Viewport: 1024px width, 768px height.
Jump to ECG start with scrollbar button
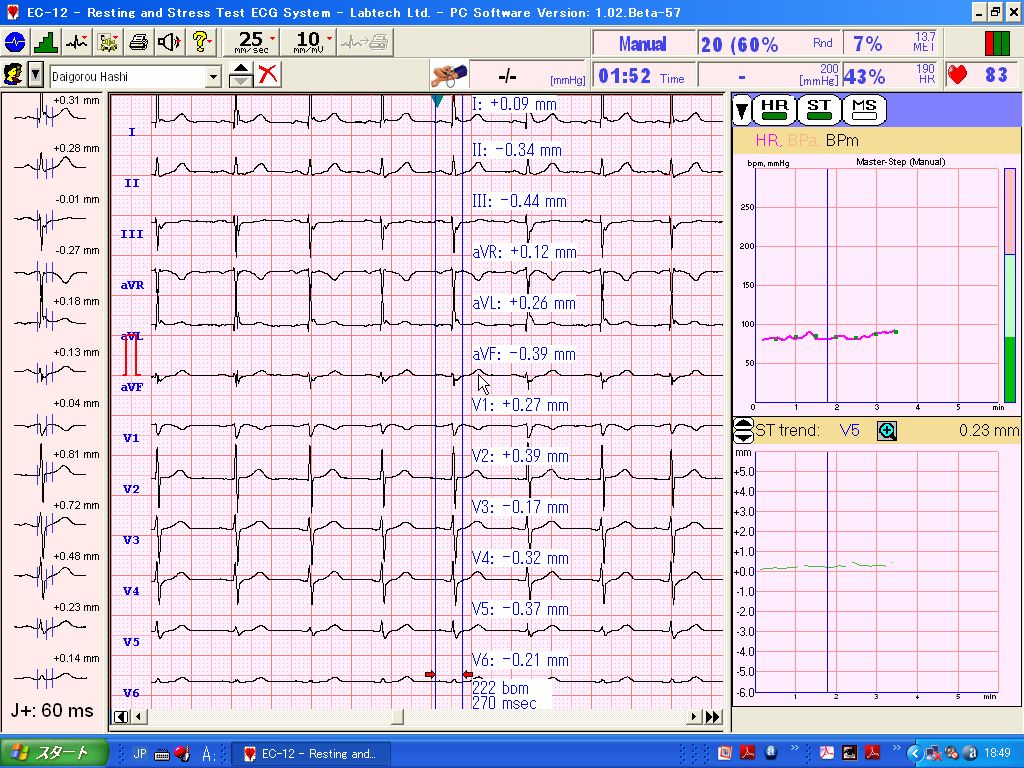pos(121,716)
